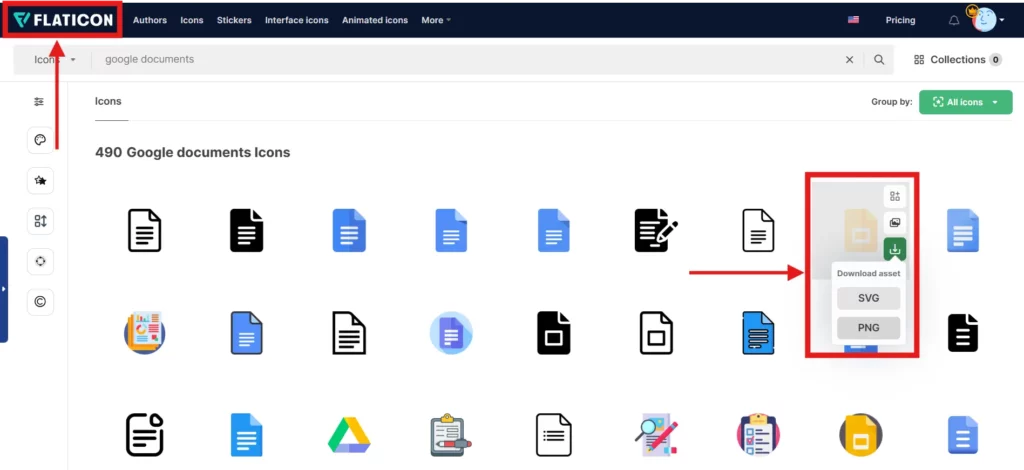
Task: Open the Icons search type dropdown
Action: click(x=56, y=60)
